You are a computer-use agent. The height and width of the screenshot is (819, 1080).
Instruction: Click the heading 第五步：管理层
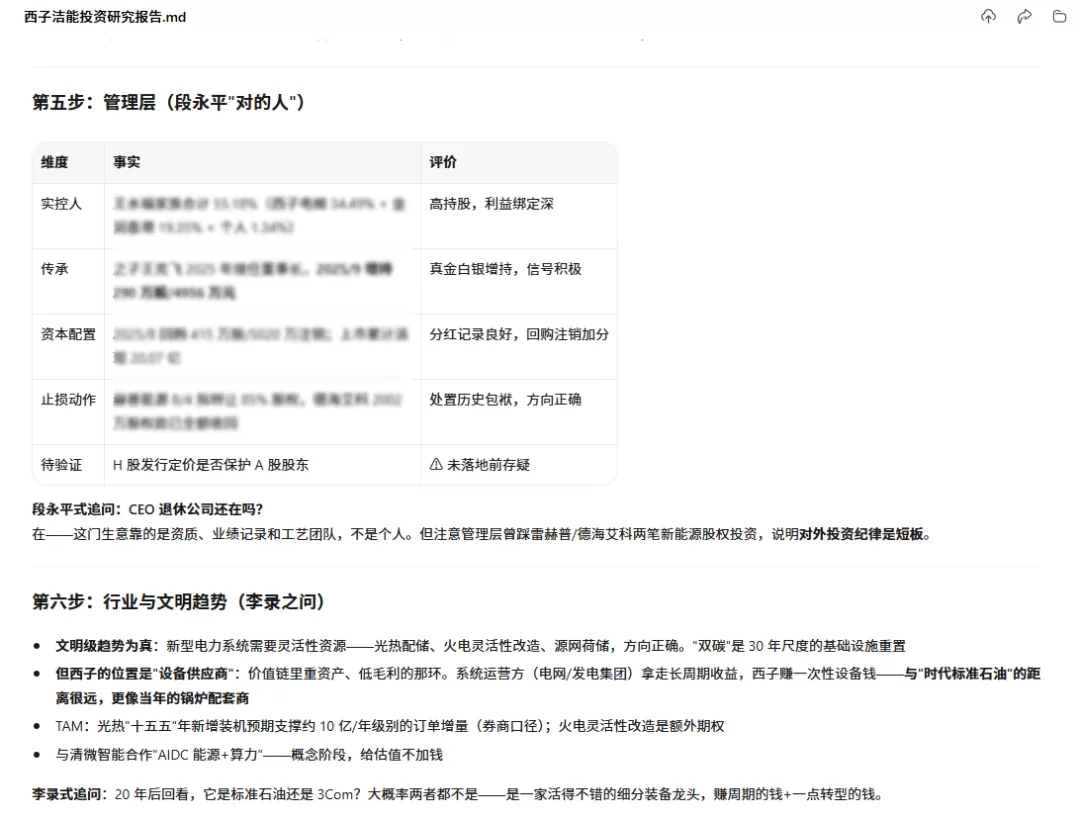click(169, 103)
